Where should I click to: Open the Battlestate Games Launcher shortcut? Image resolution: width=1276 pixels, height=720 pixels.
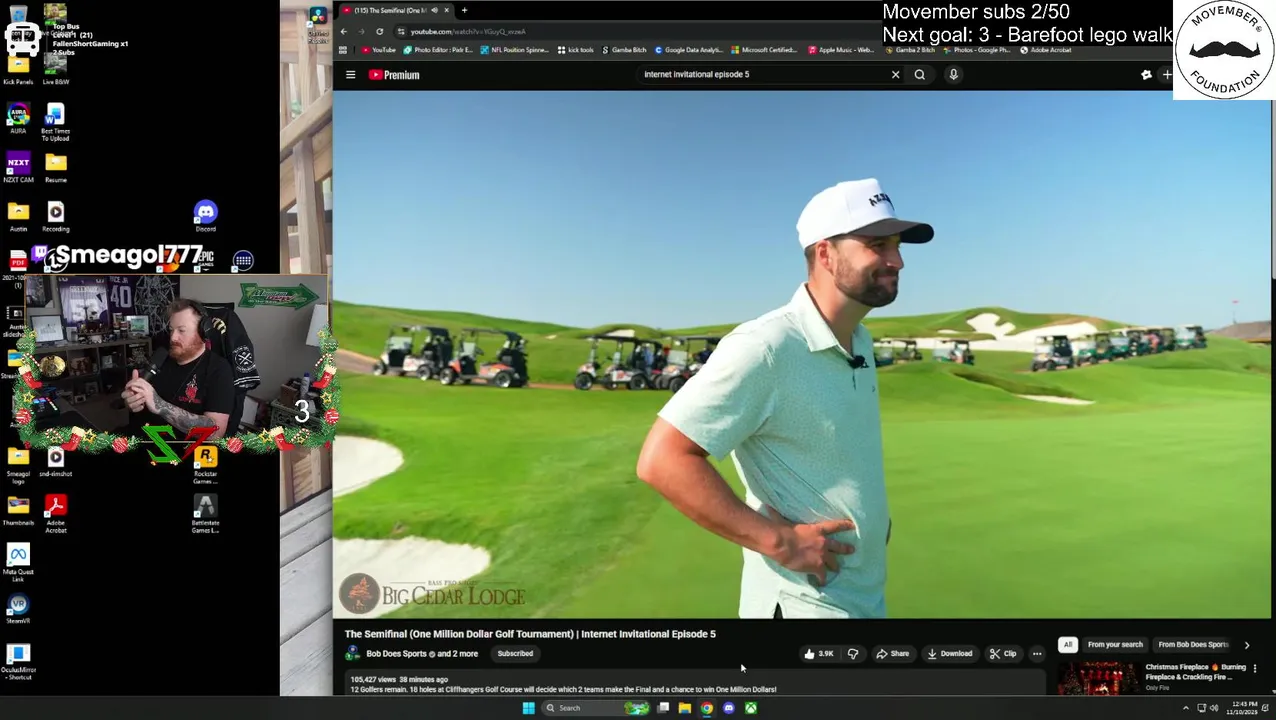[x=205, y=514]
